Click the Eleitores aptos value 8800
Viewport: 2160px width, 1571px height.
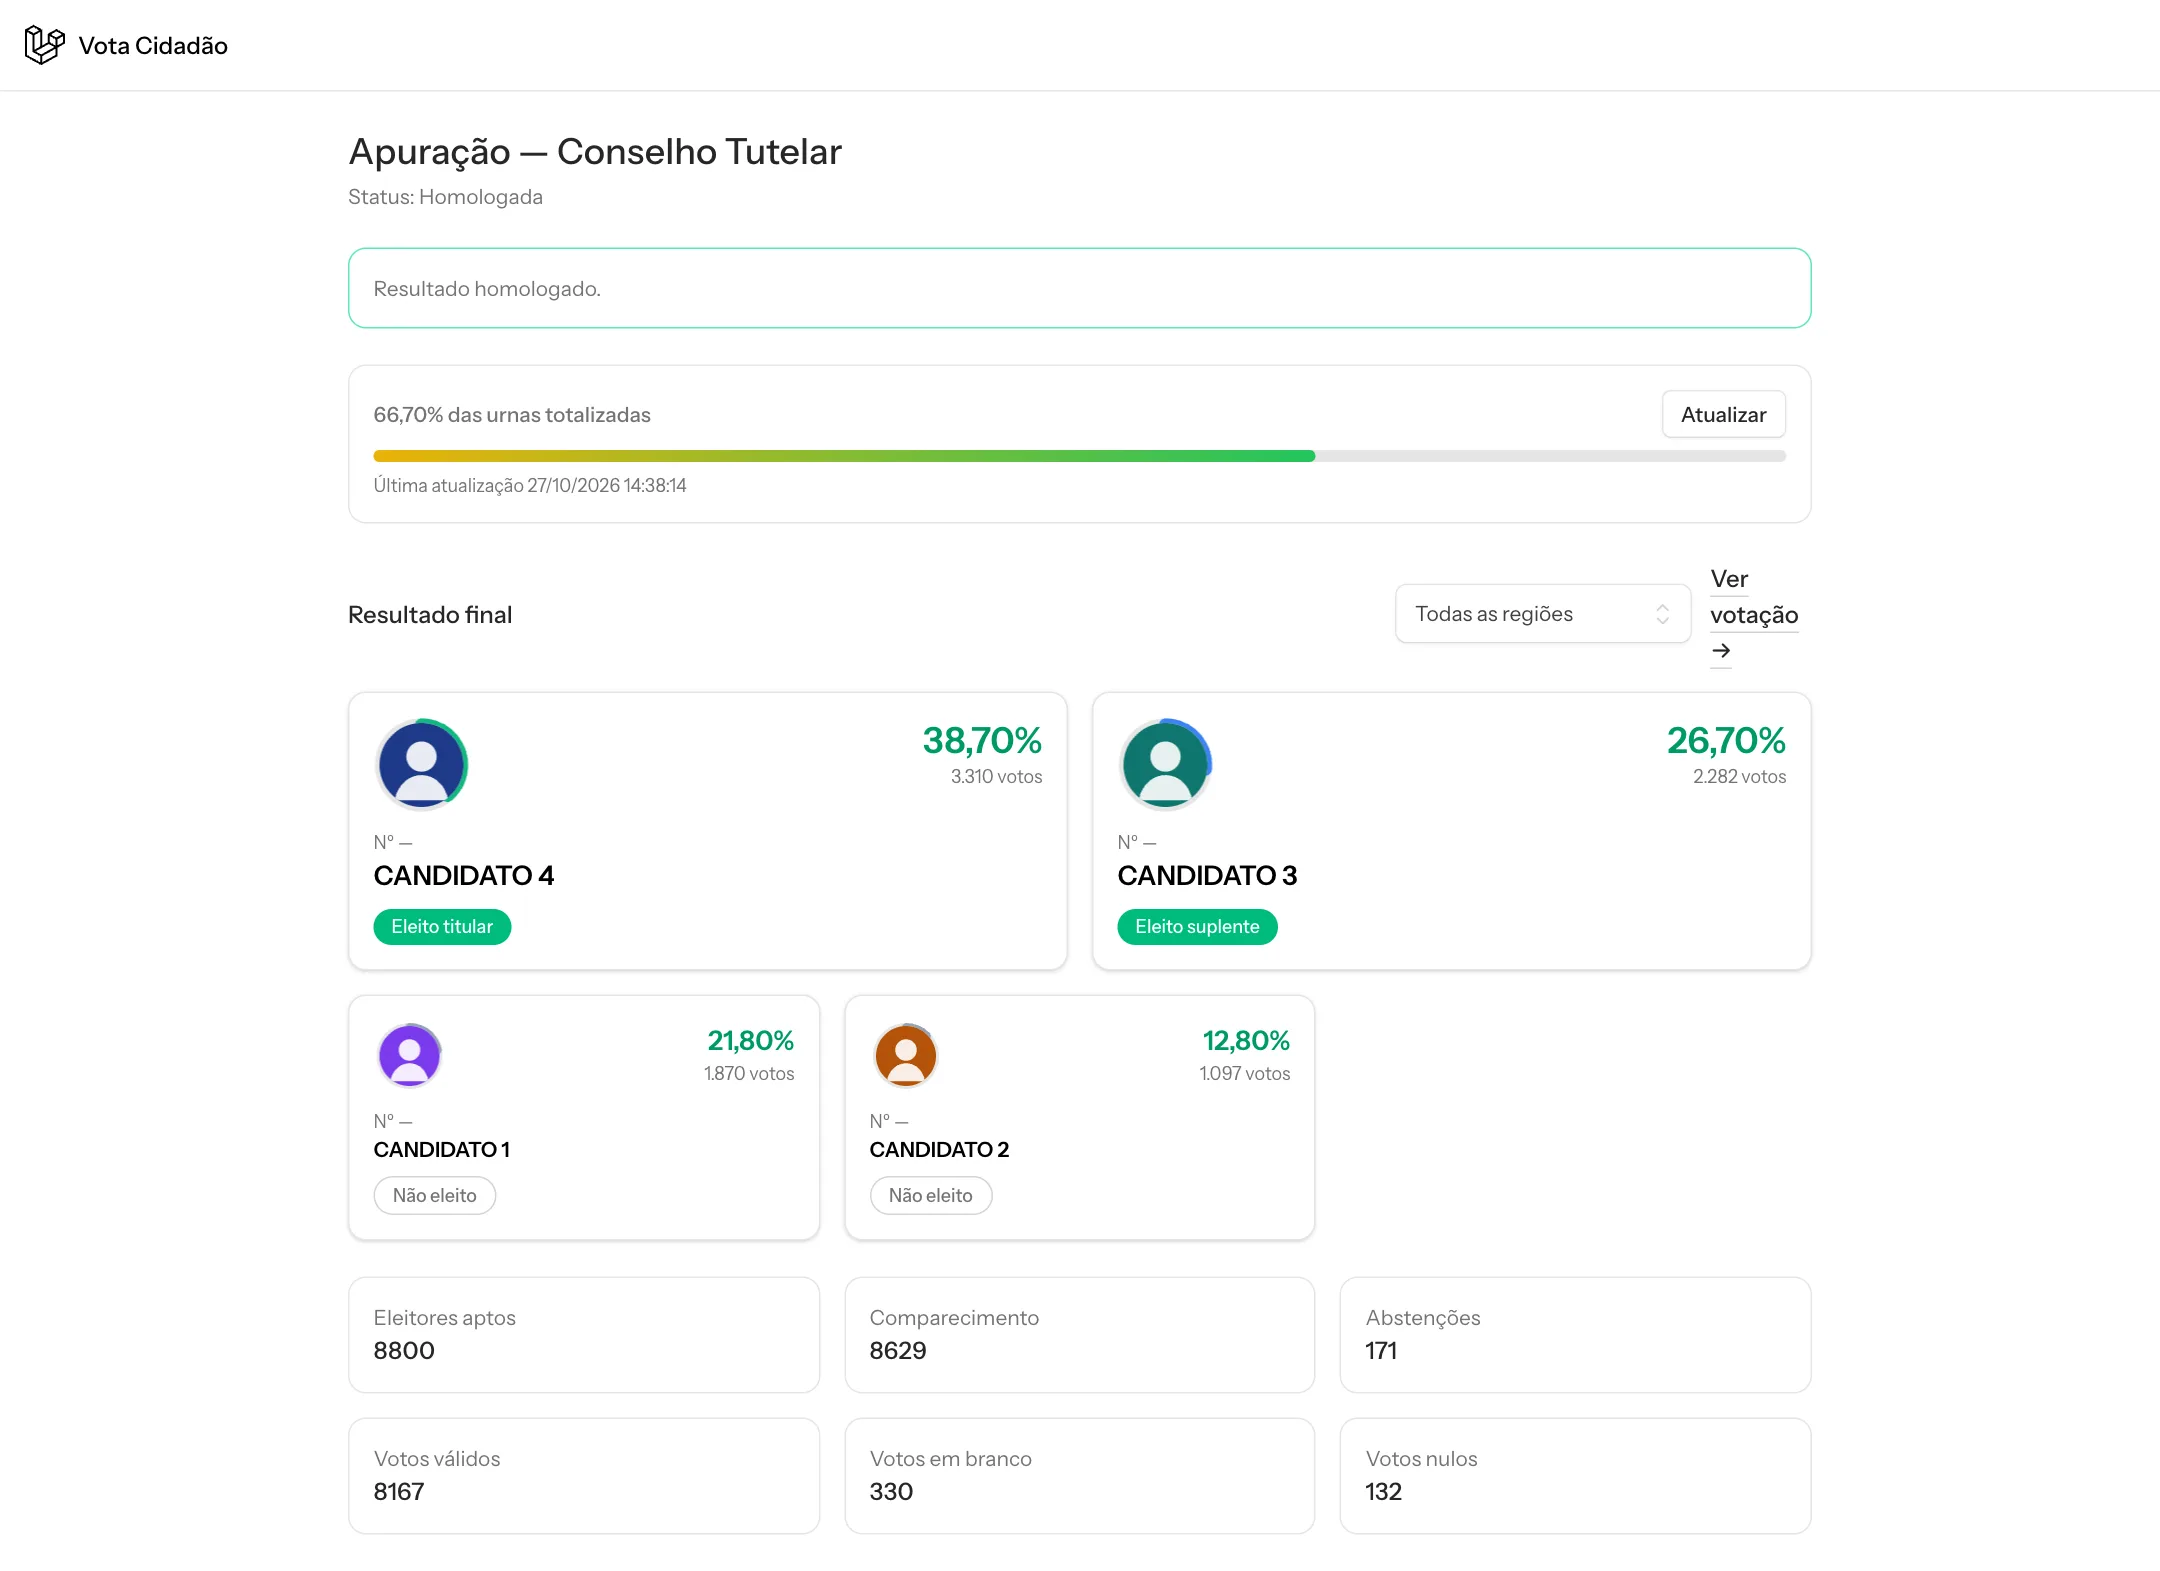404,1351
